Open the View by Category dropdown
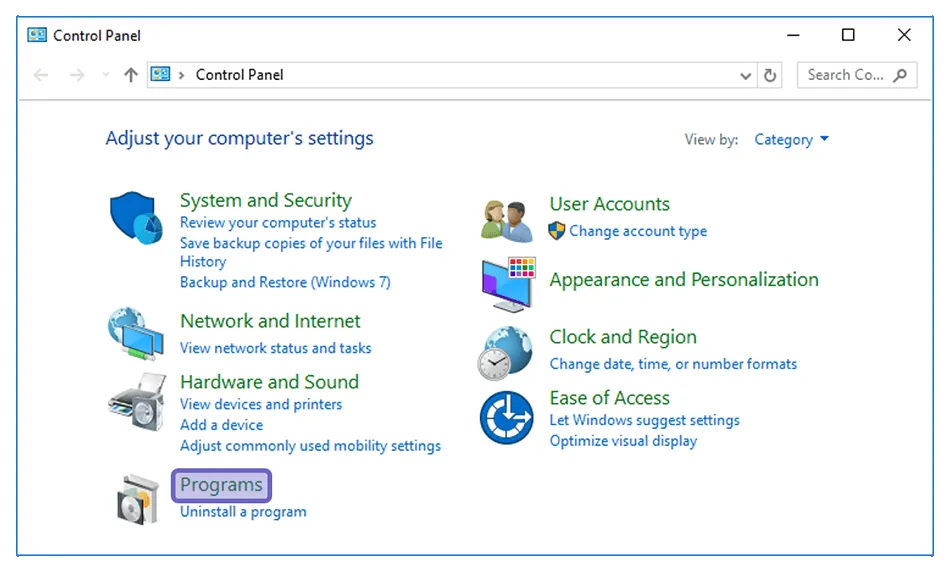950x572 pixels. pos(791,139)
